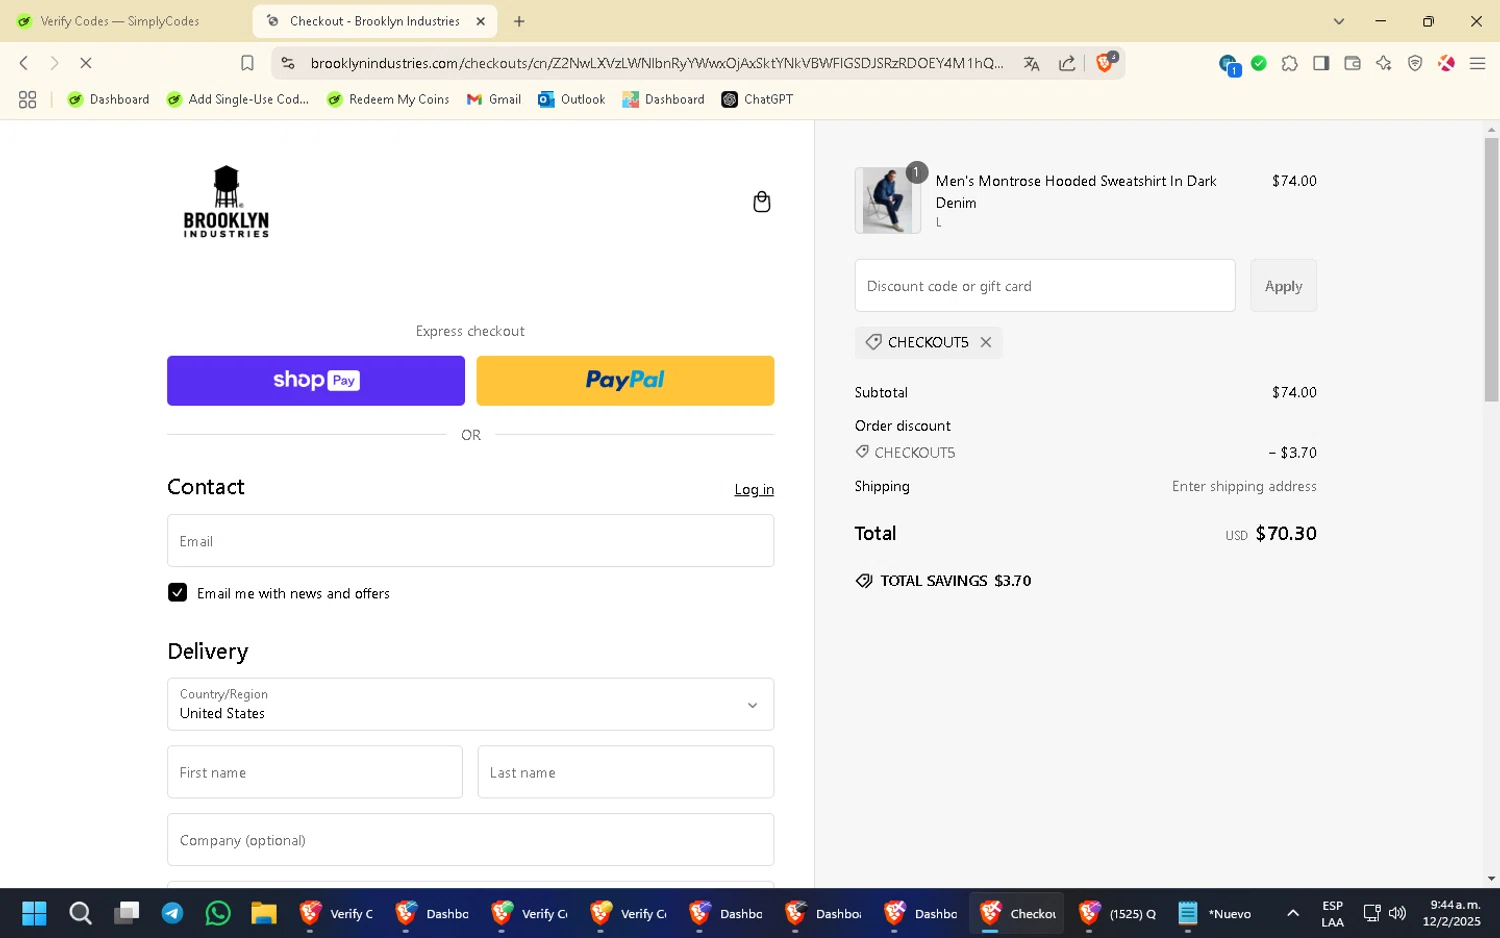Click the Brooklyn Industries logo
Viewport: 1500px width, 938px height.
pyautogui.click(x=226, y=201)
